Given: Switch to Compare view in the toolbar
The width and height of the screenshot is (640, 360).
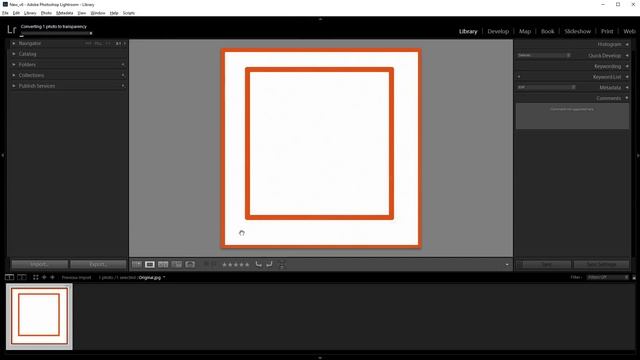Looking at the screenshot, I should [x=163, y=264].
